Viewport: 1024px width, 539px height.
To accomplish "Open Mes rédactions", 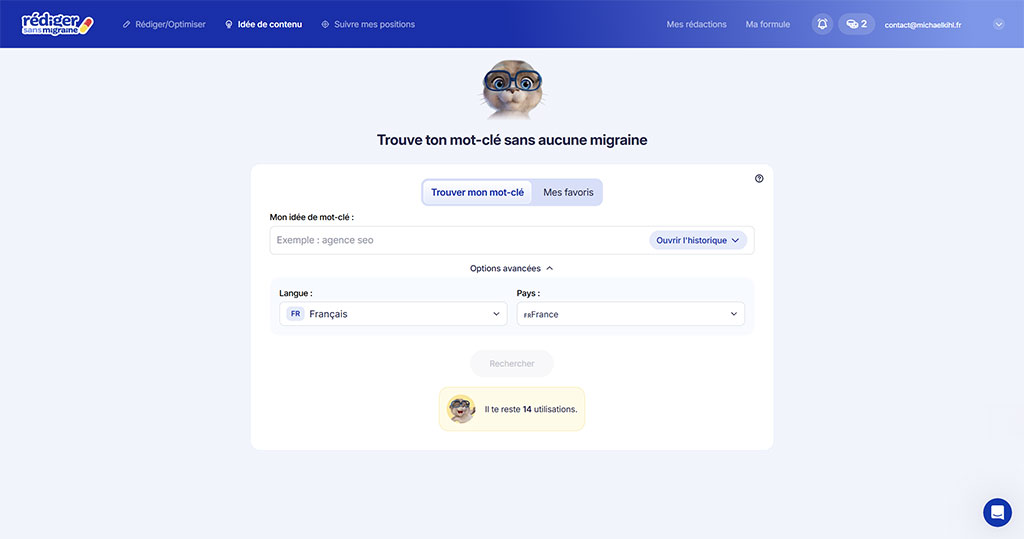I will [x=696, y=24].
